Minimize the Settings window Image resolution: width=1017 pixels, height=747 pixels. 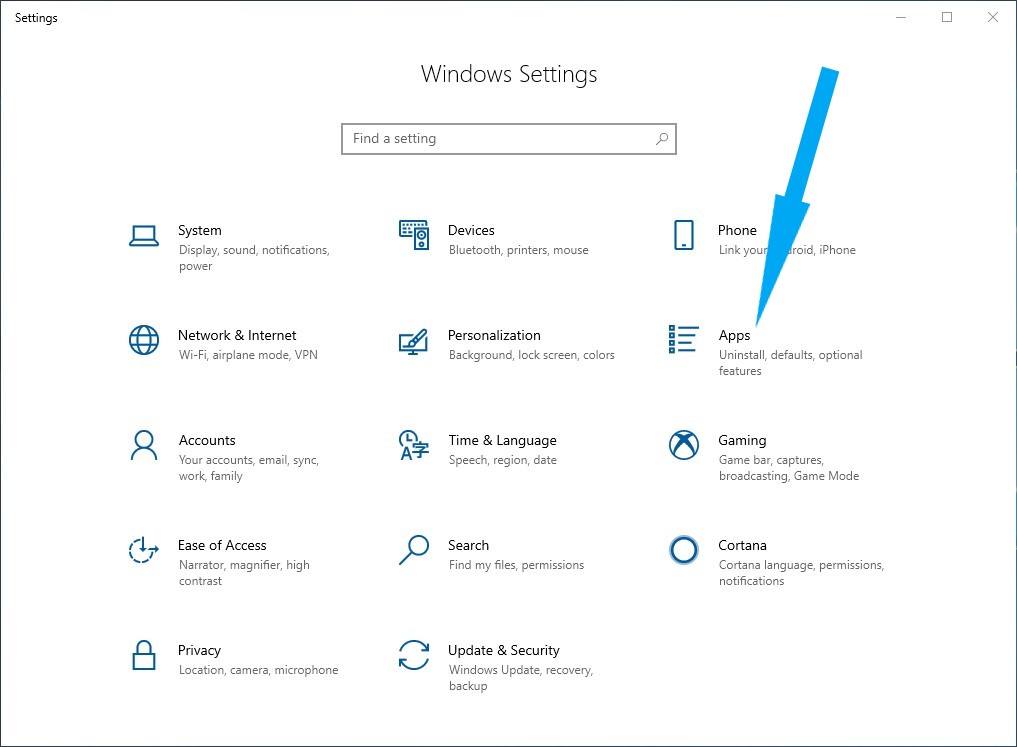click(901, 18)
